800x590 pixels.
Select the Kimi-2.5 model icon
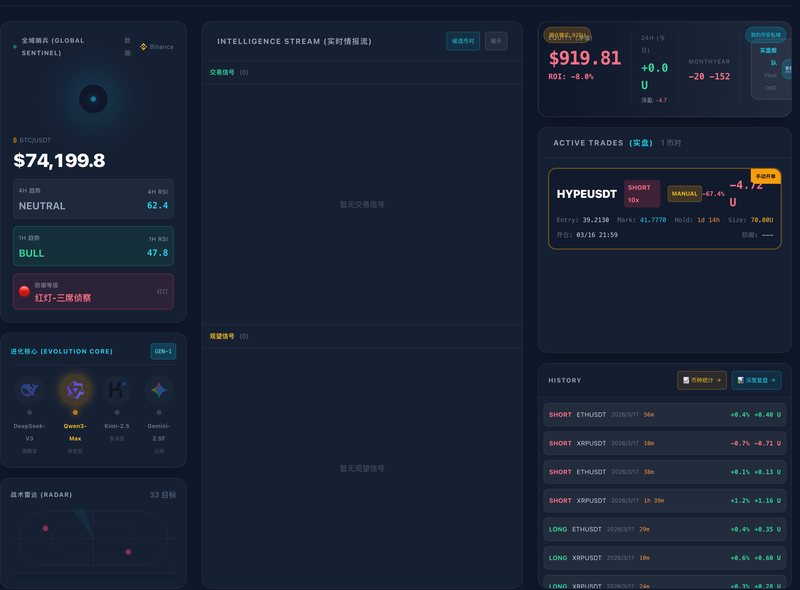[x=117, y=390]
